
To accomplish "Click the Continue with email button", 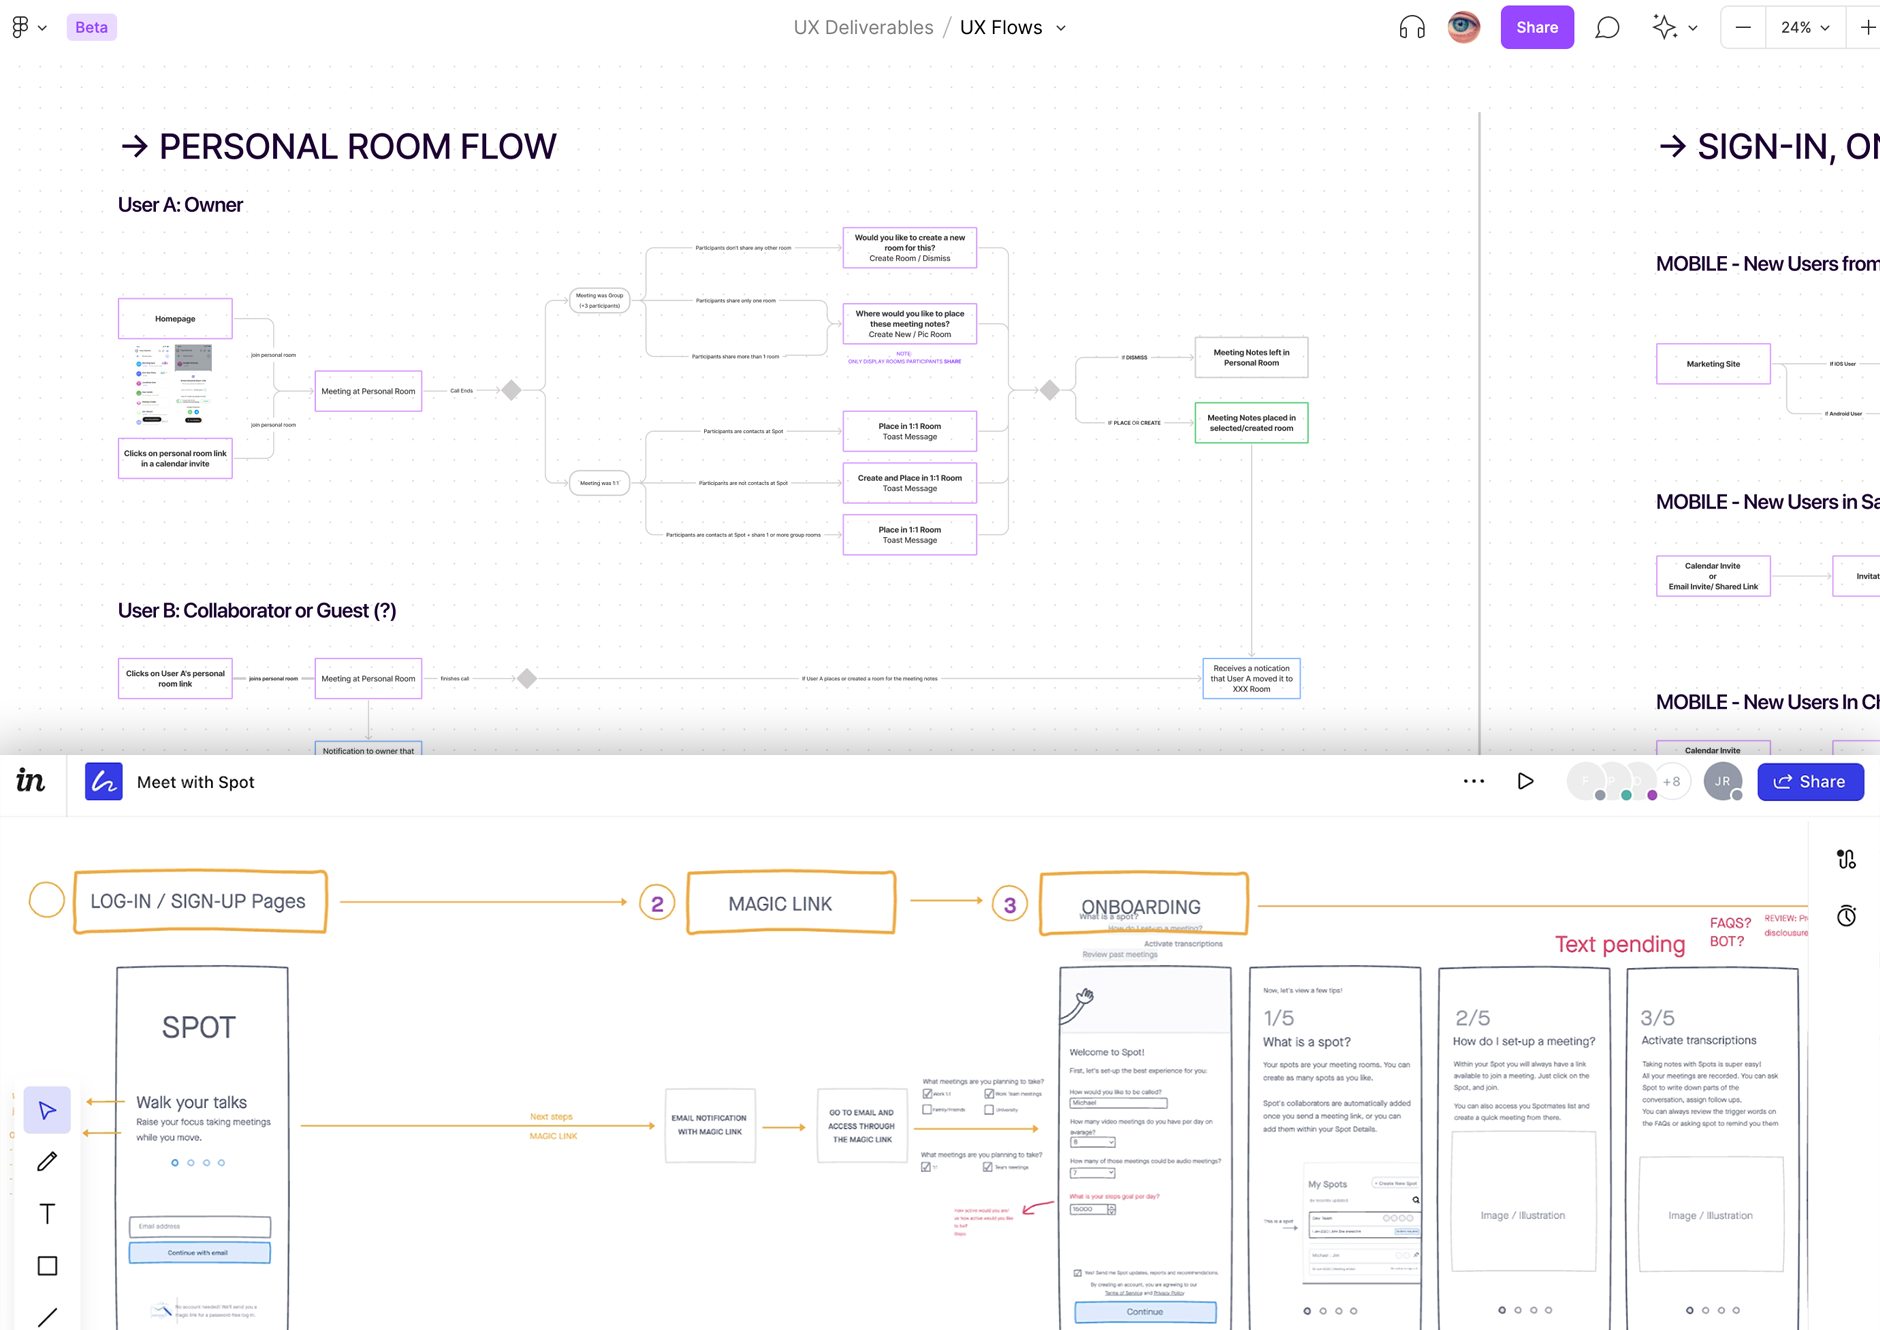I will [x=199, y=1253].
